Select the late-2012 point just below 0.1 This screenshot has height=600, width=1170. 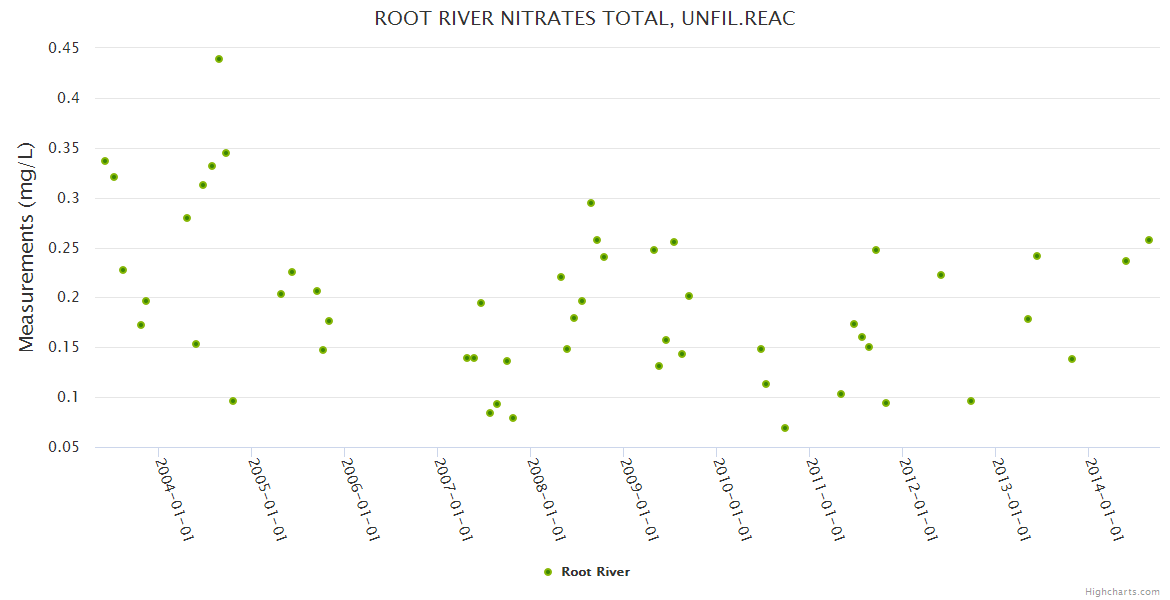[971, 401]
